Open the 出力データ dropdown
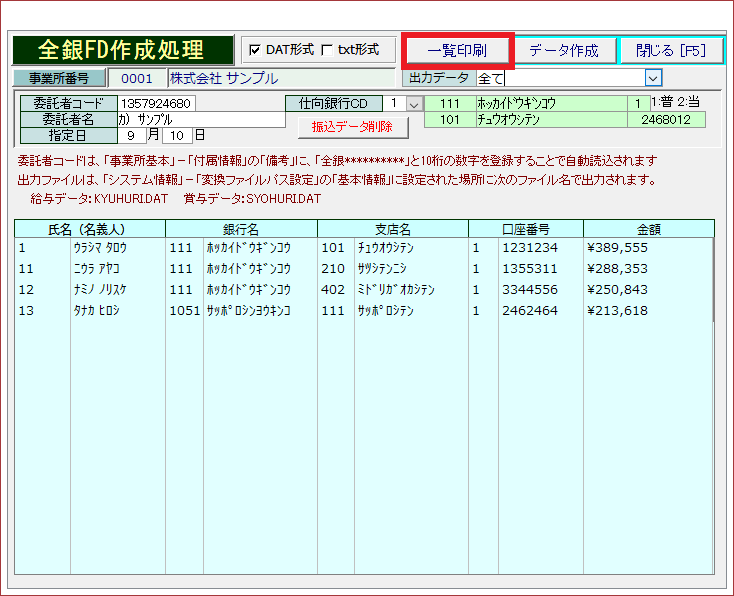Screen dimensions: 734x596 (653, 78)
